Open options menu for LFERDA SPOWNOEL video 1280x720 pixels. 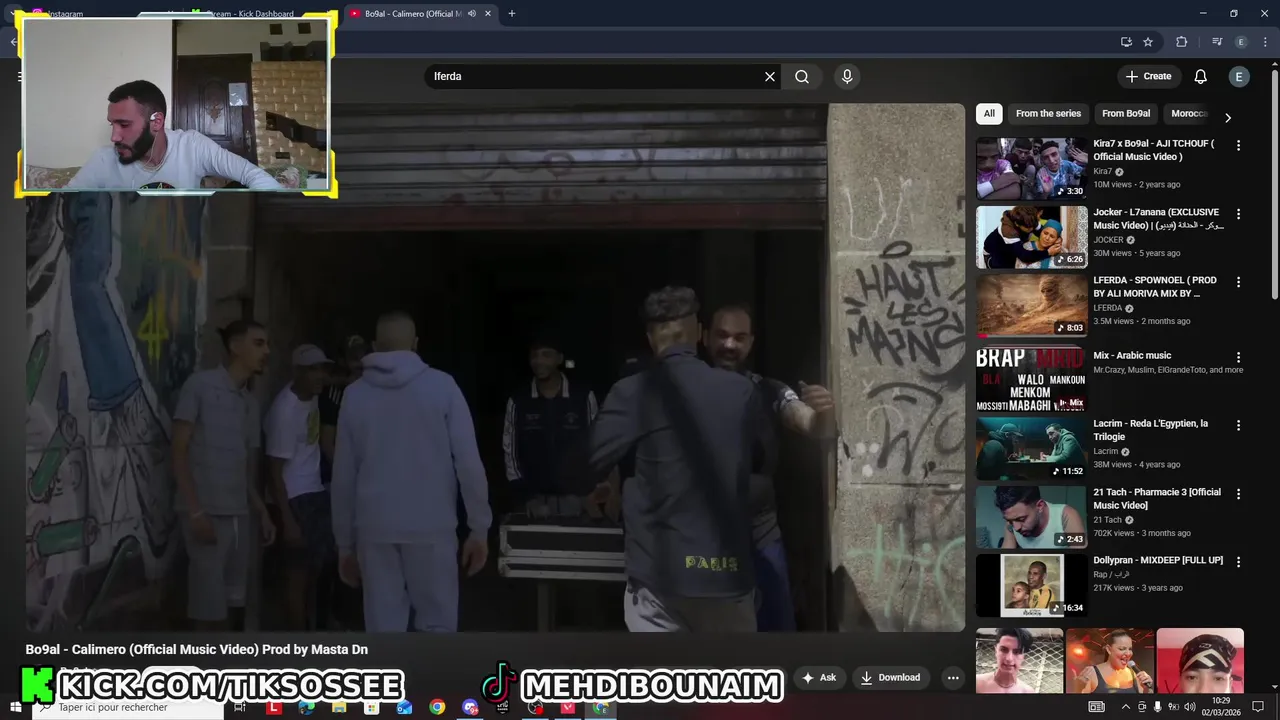pos(1238,283)
